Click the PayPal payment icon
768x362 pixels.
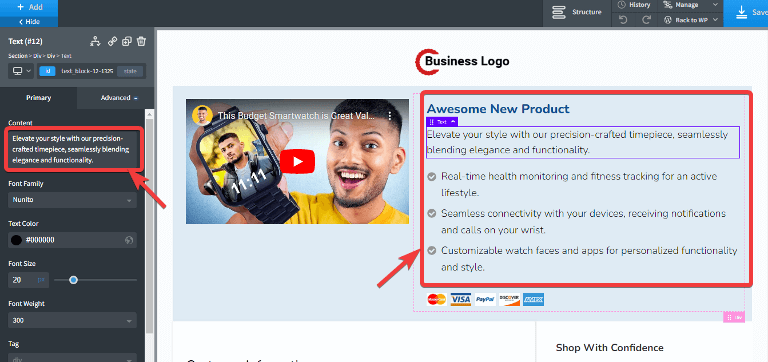(x=485, y=299)
